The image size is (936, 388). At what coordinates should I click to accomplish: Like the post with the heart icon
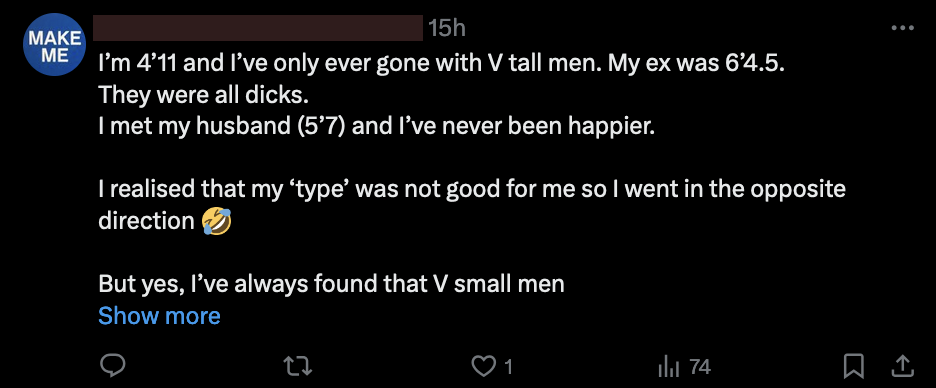tap(482, 366)
